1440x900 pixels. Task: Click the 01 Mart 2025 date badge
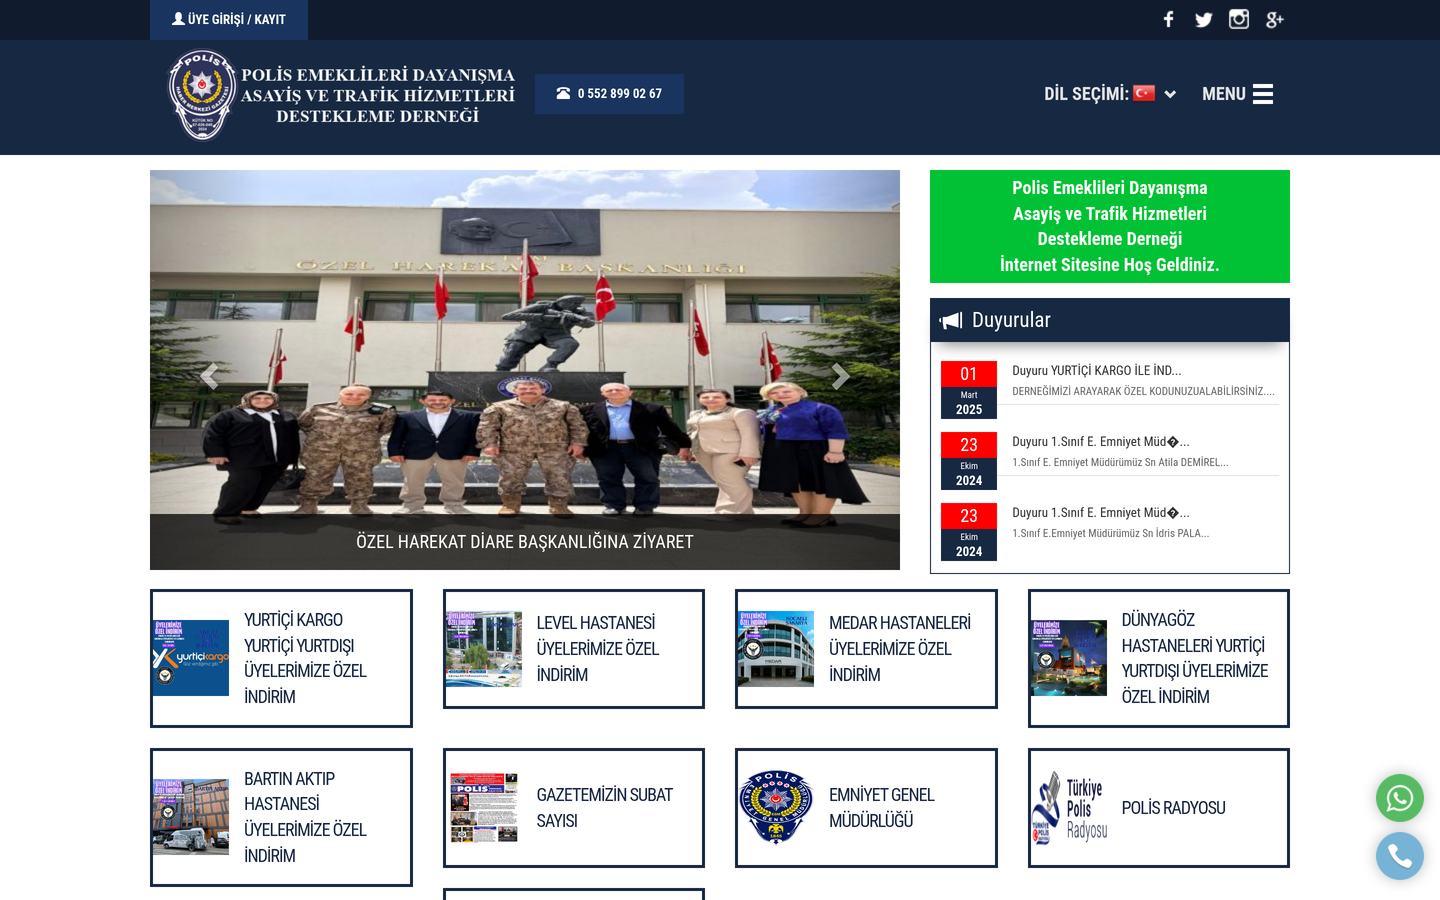pos(969,390)
